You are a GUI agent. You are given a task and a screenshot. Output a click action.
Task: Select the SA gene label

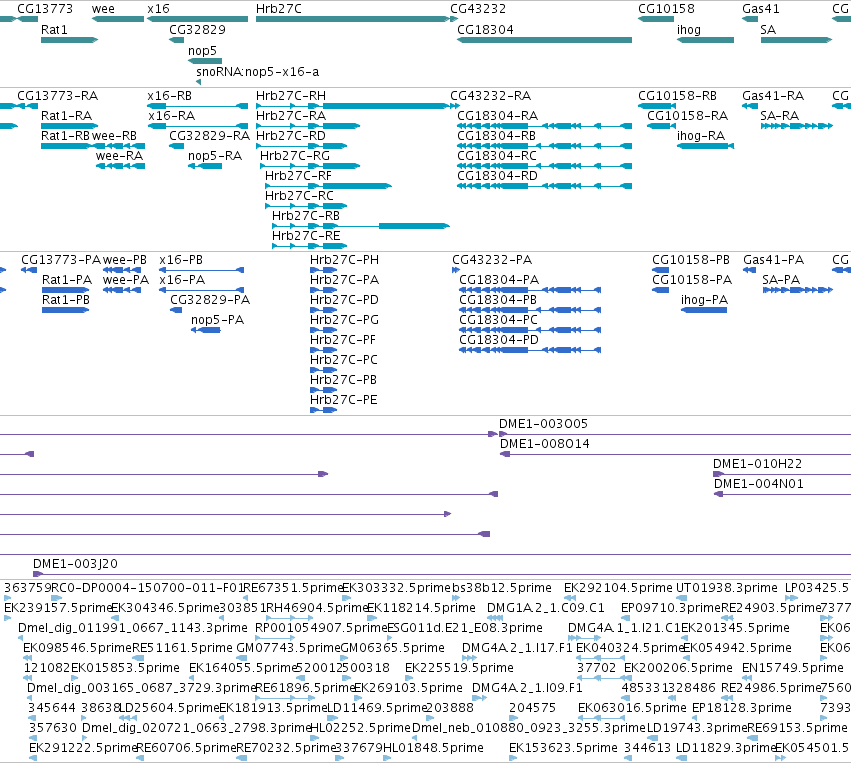pyautogui.click(x=768, y=29)
